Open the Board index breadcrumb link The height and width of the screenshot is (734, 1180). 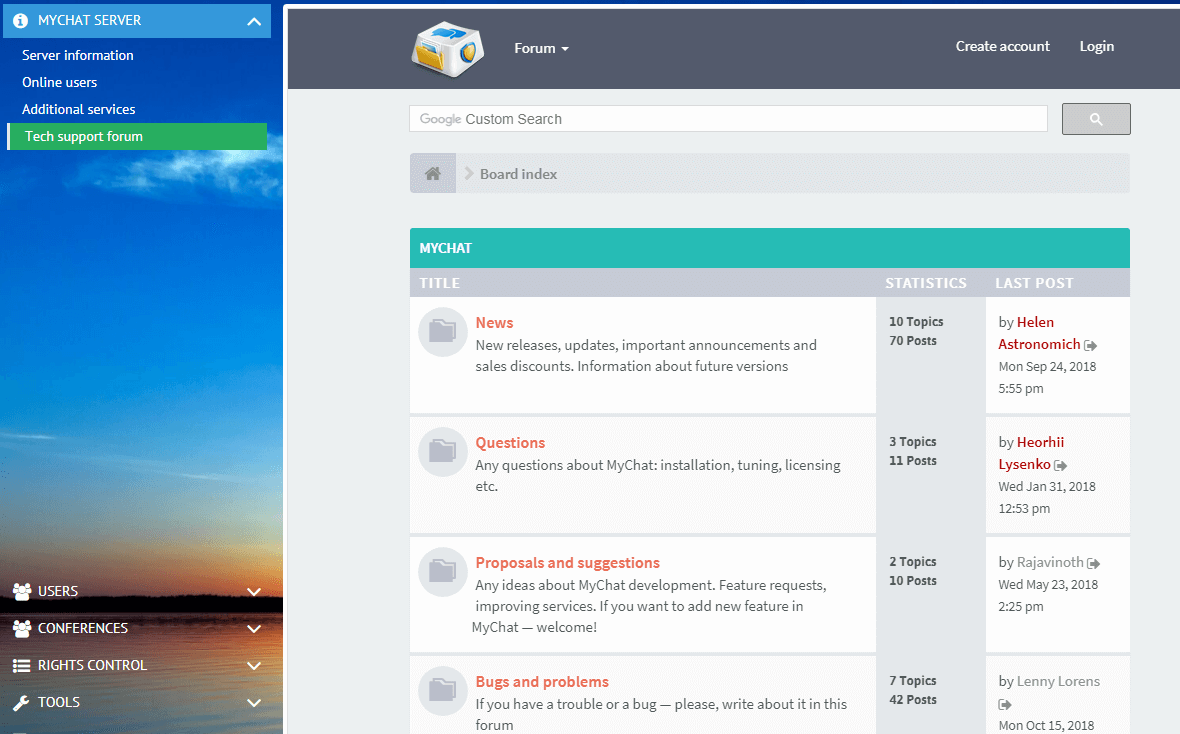point(518,174)
